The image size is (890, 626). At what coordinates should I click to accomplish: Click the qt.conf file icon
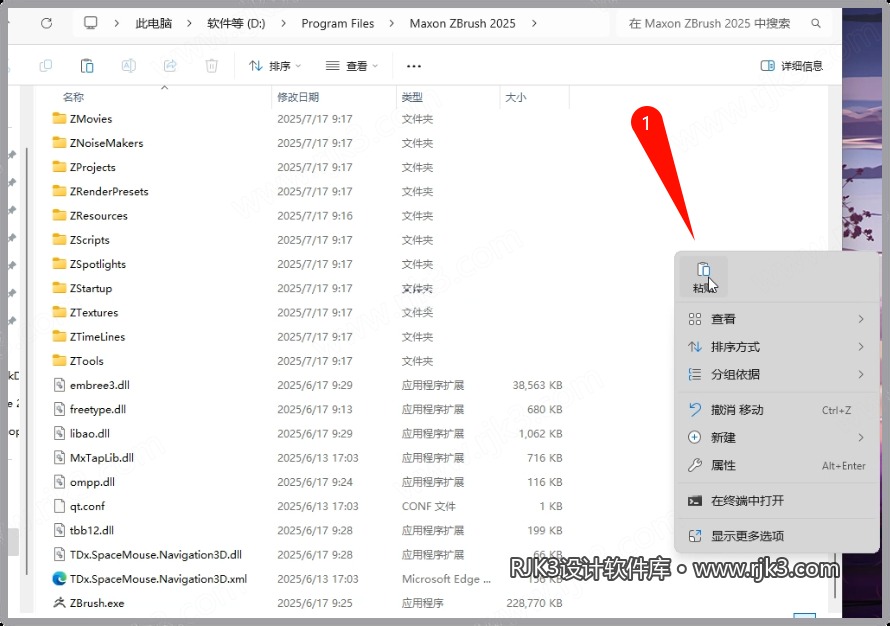pos(59,506)
